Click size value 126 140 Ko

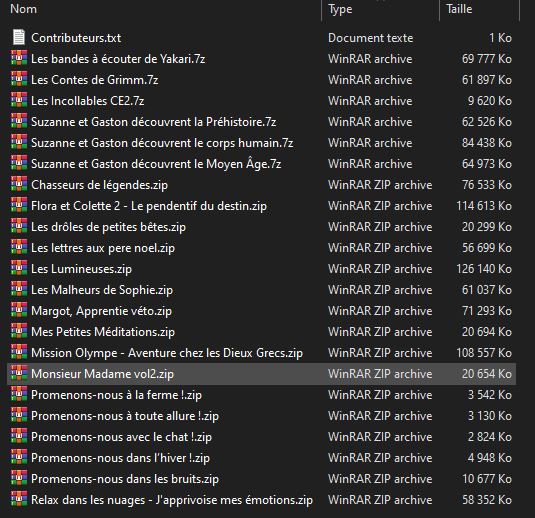tap(484, 269)
